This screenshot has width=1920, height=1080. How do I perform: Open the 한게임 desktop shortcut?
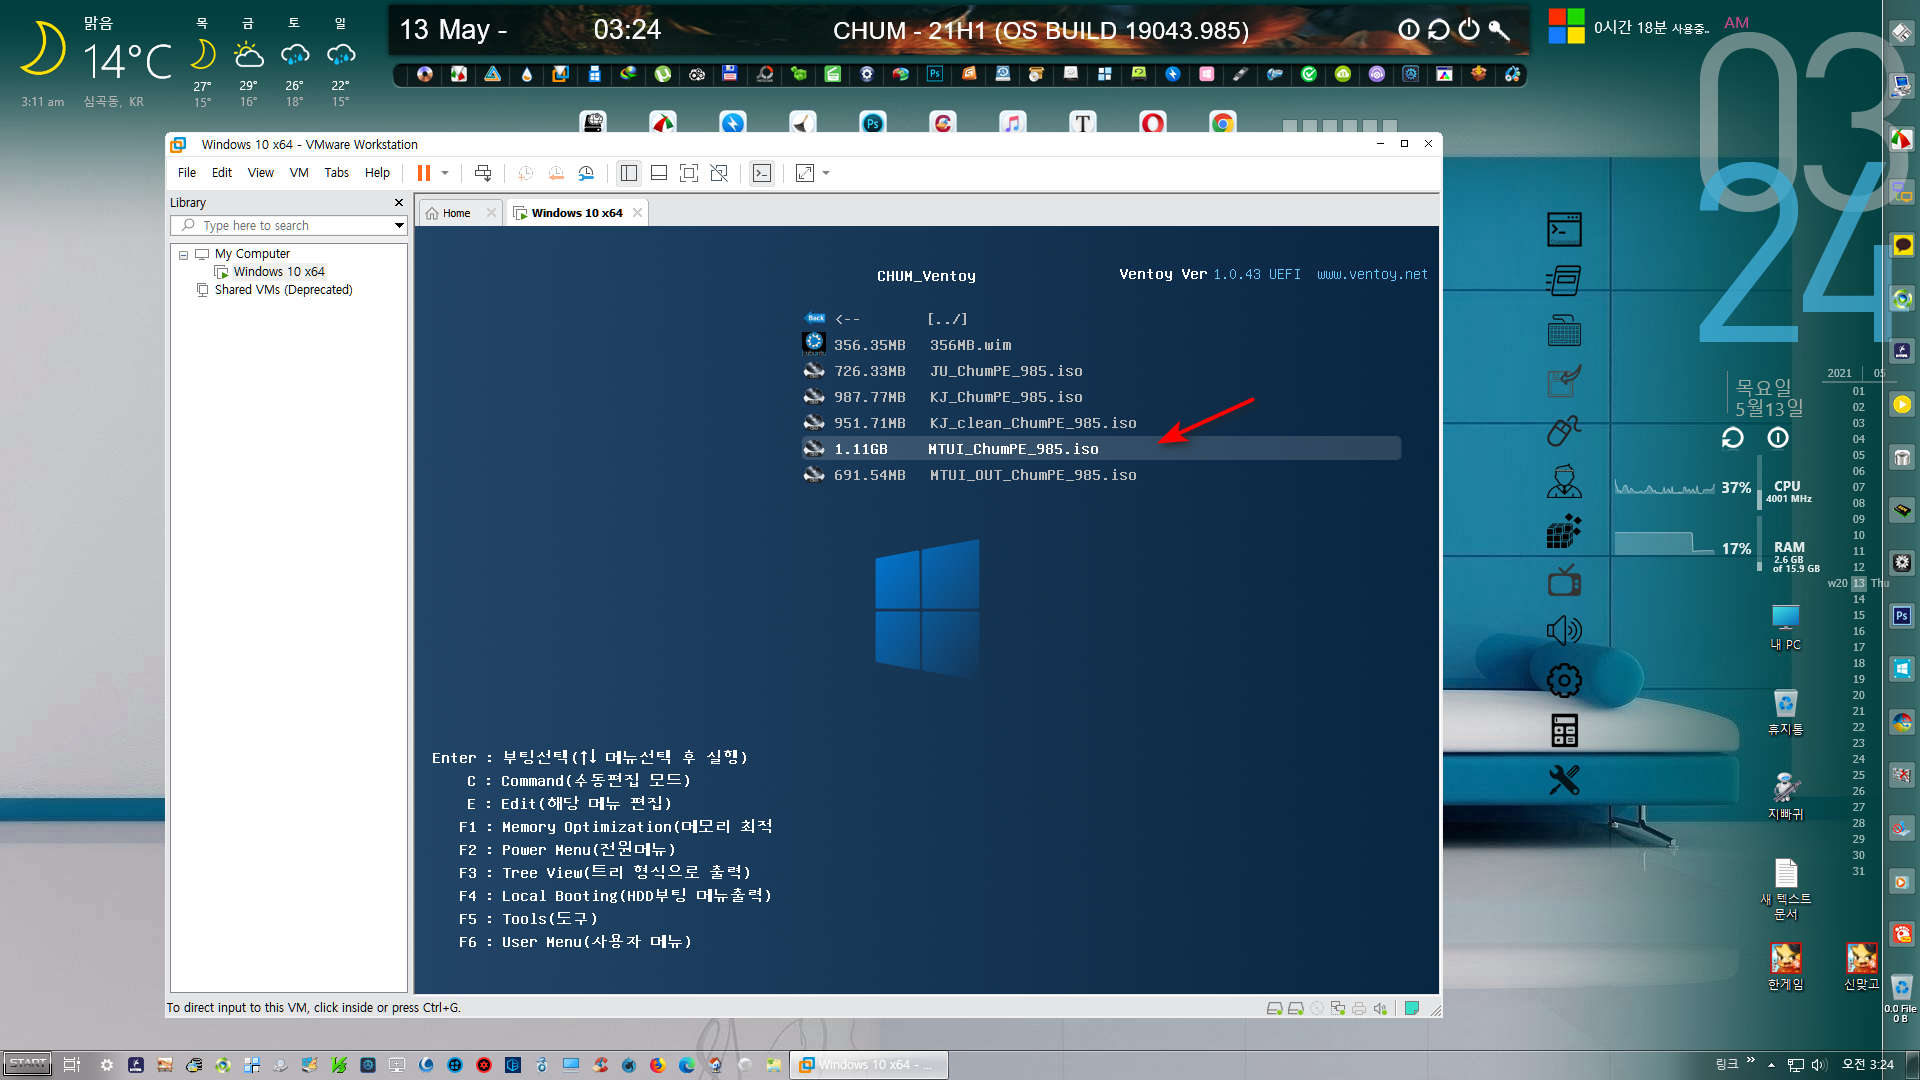point(1785,967)
